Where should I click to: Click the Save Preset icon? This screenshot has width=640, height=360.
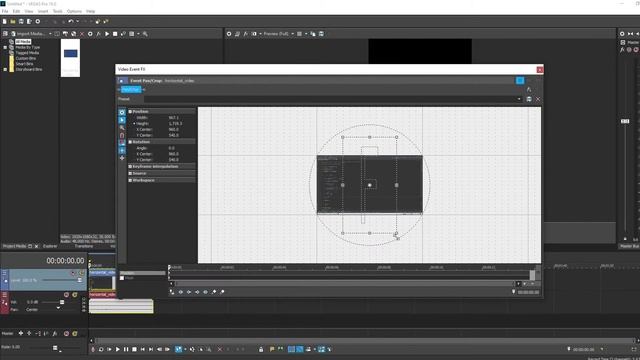tap(529, 99)
